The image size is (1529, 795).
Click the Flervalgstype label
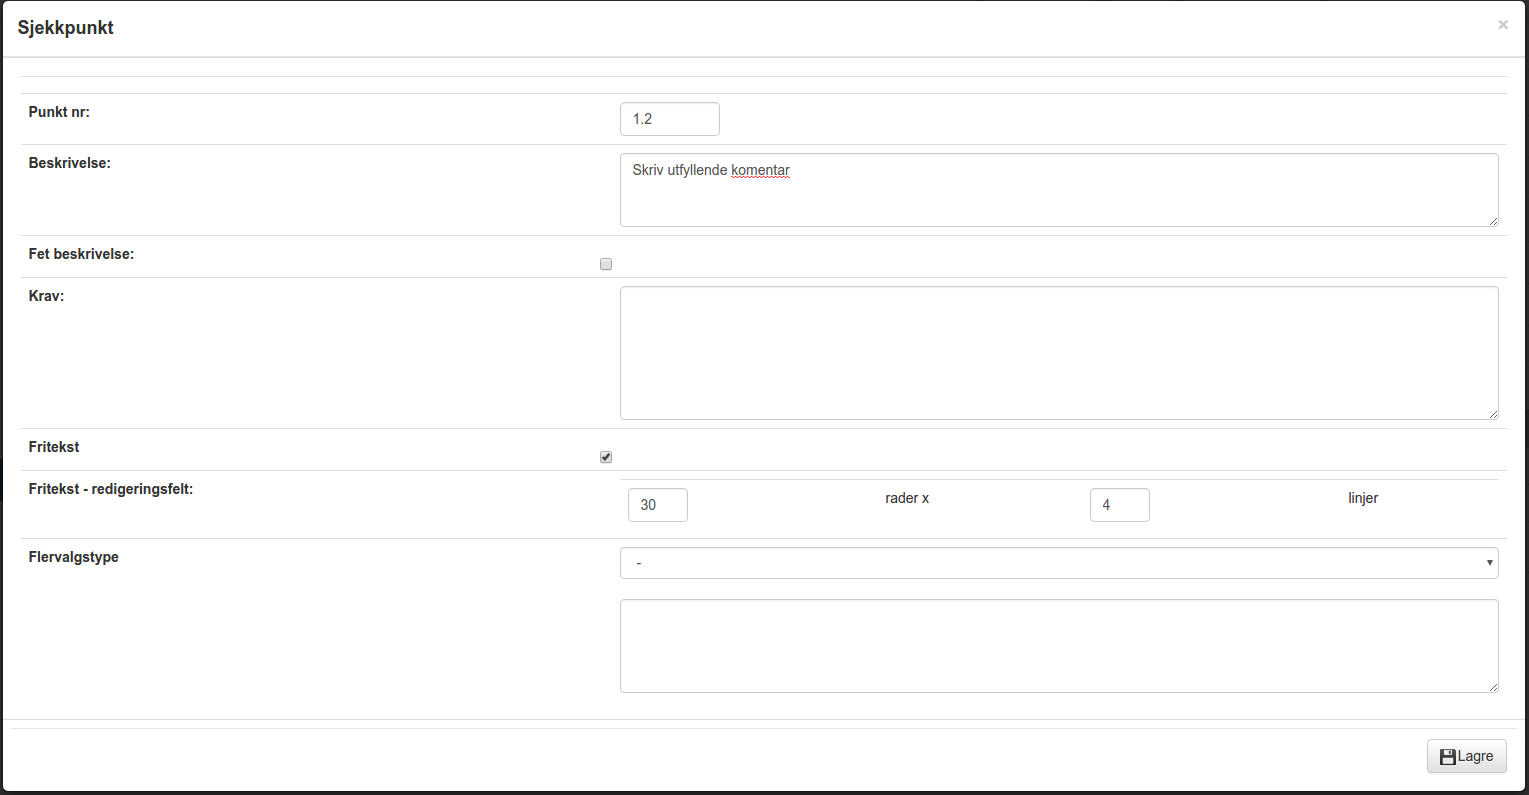click(x=74, y=557)
